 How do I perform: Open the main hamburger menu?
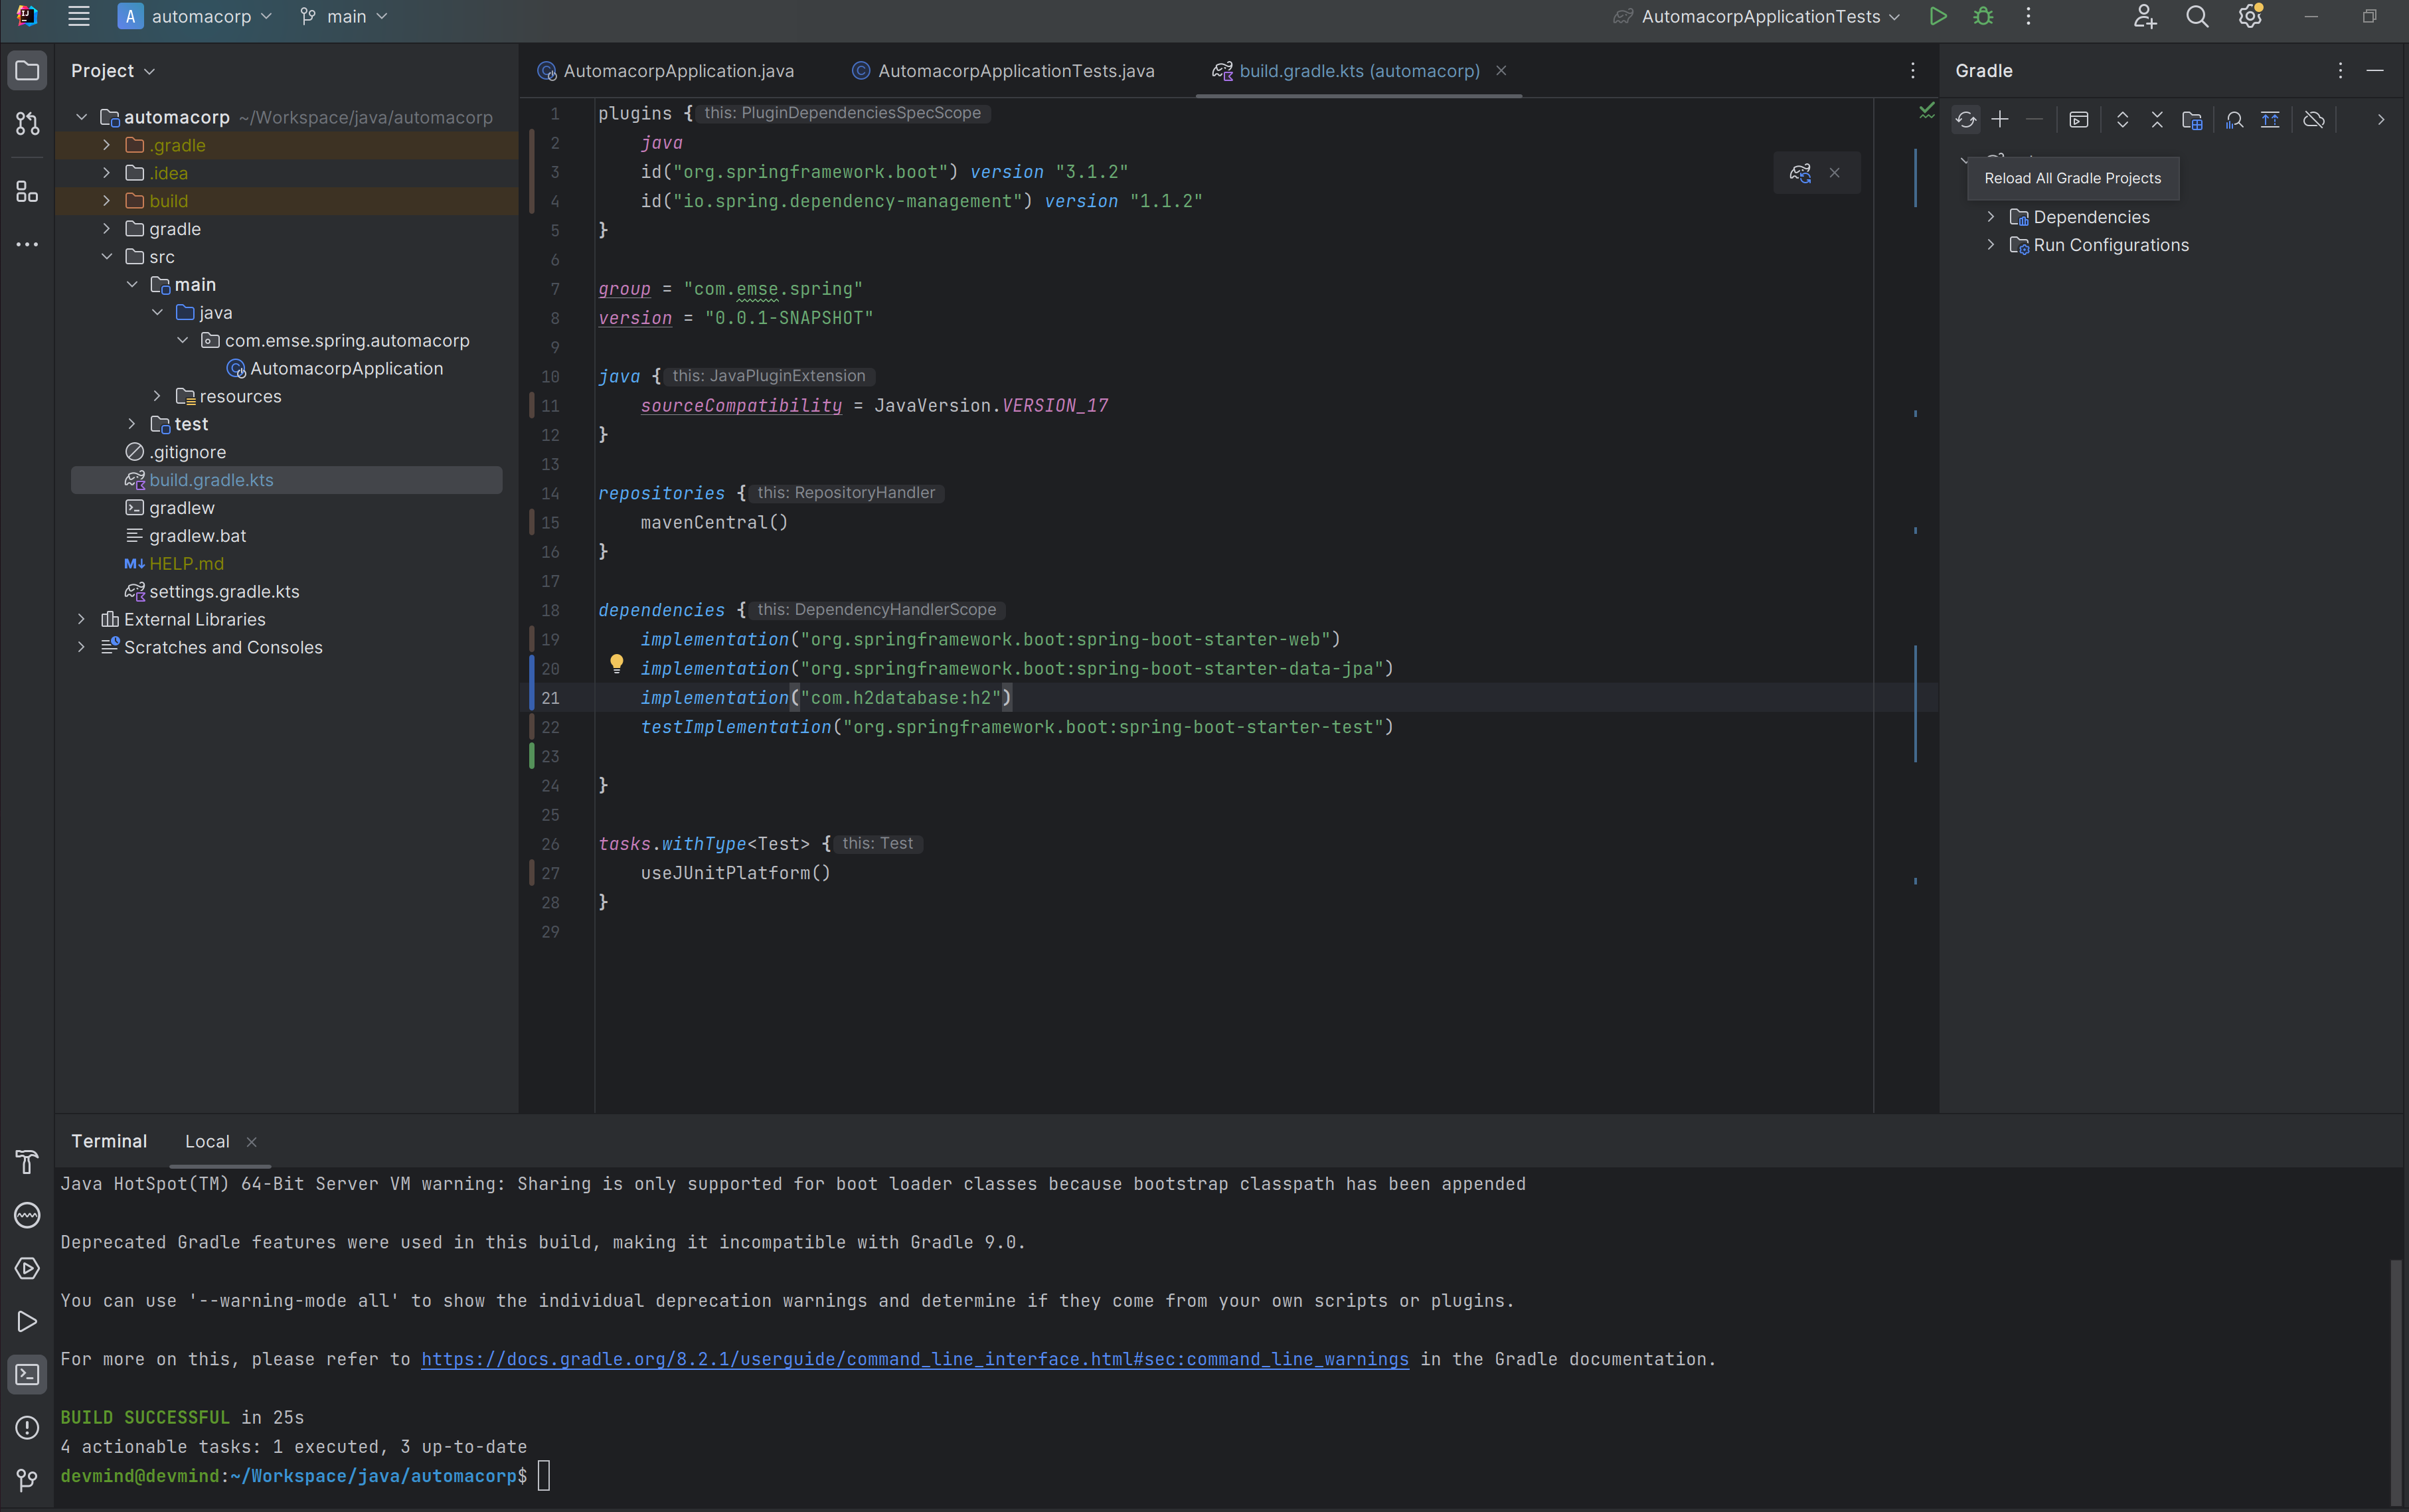[79, 16]
